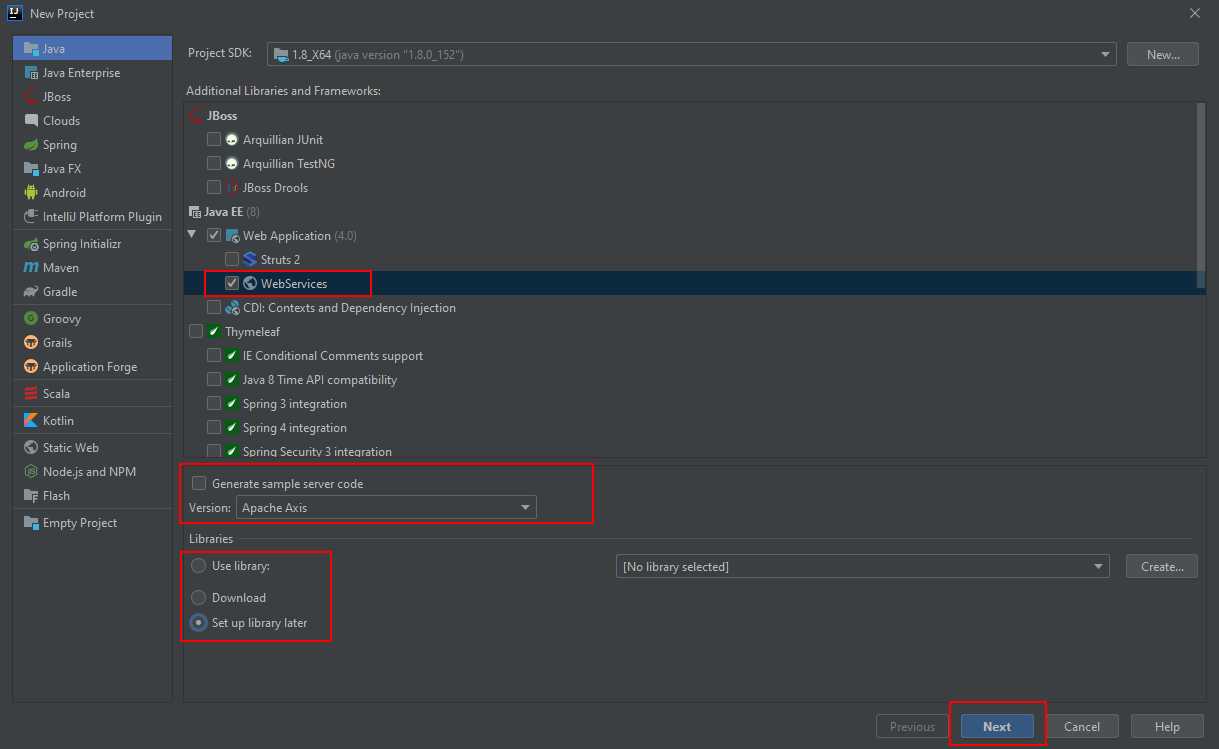The width and height of the screenshot is (1219, 749).
Task: Select Empty Project in the list
Action: pos(92,522)
